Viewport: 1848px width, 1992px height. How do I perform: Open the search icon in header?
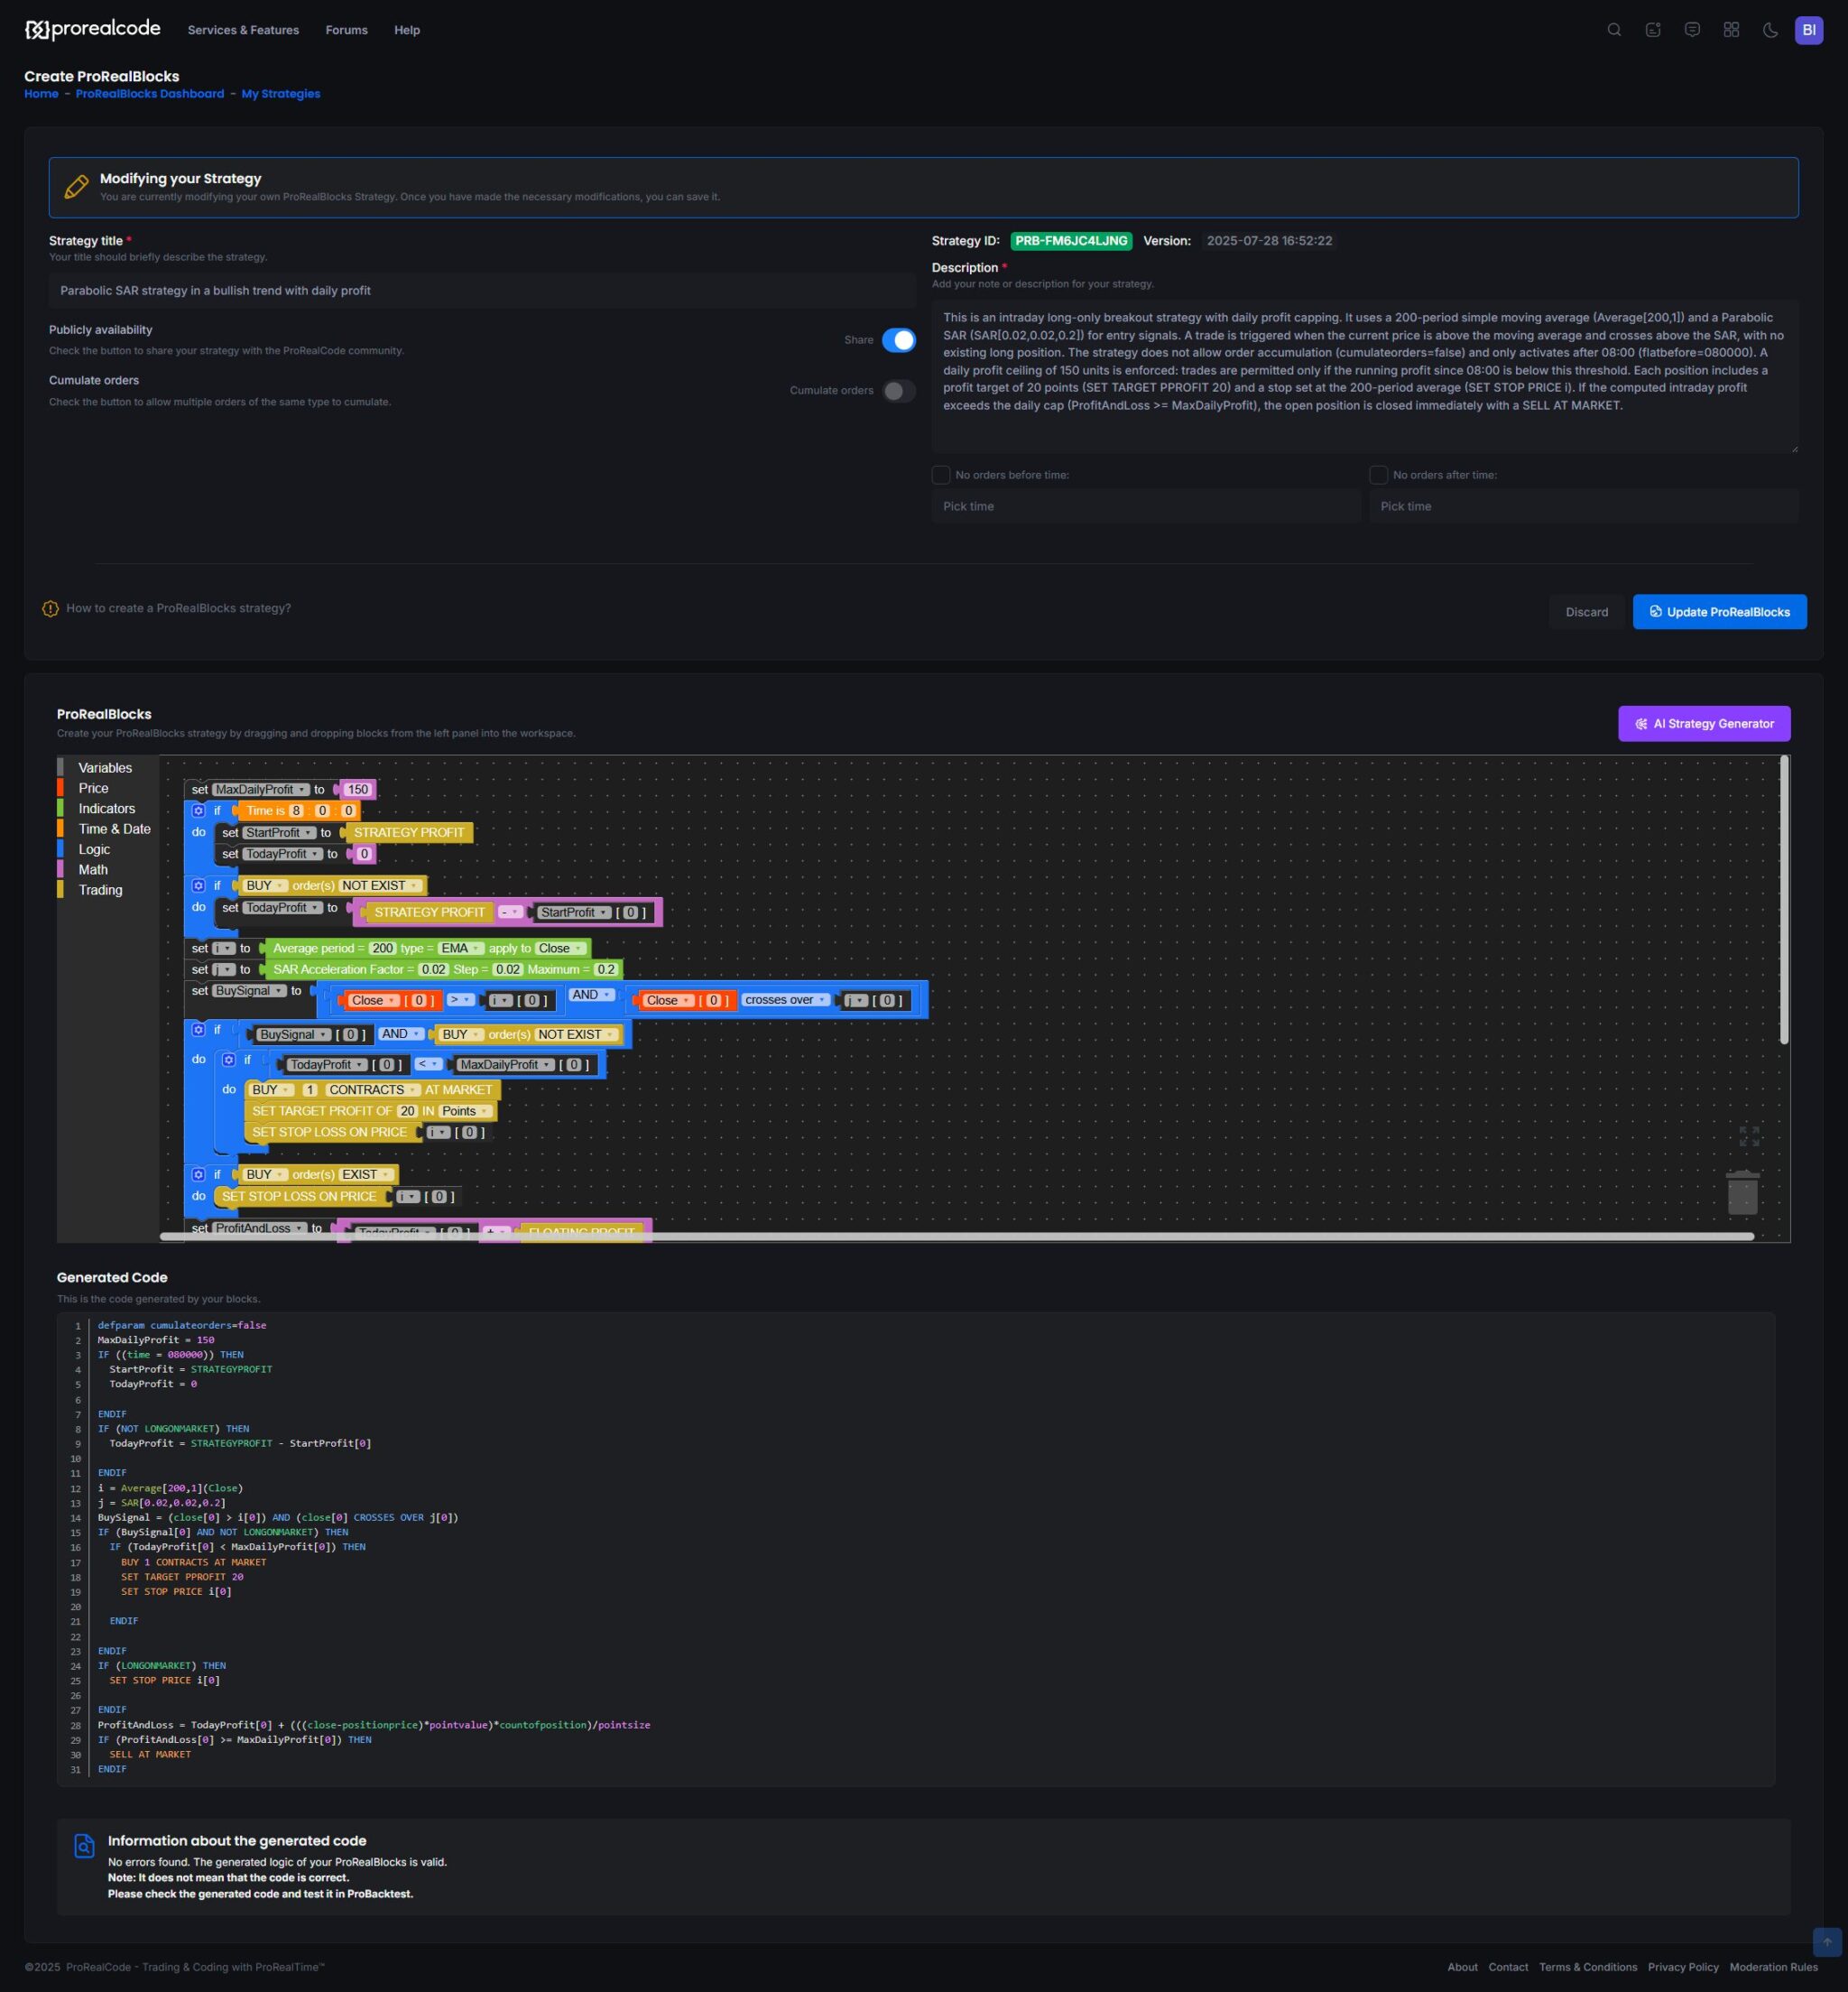[1614, 30]
